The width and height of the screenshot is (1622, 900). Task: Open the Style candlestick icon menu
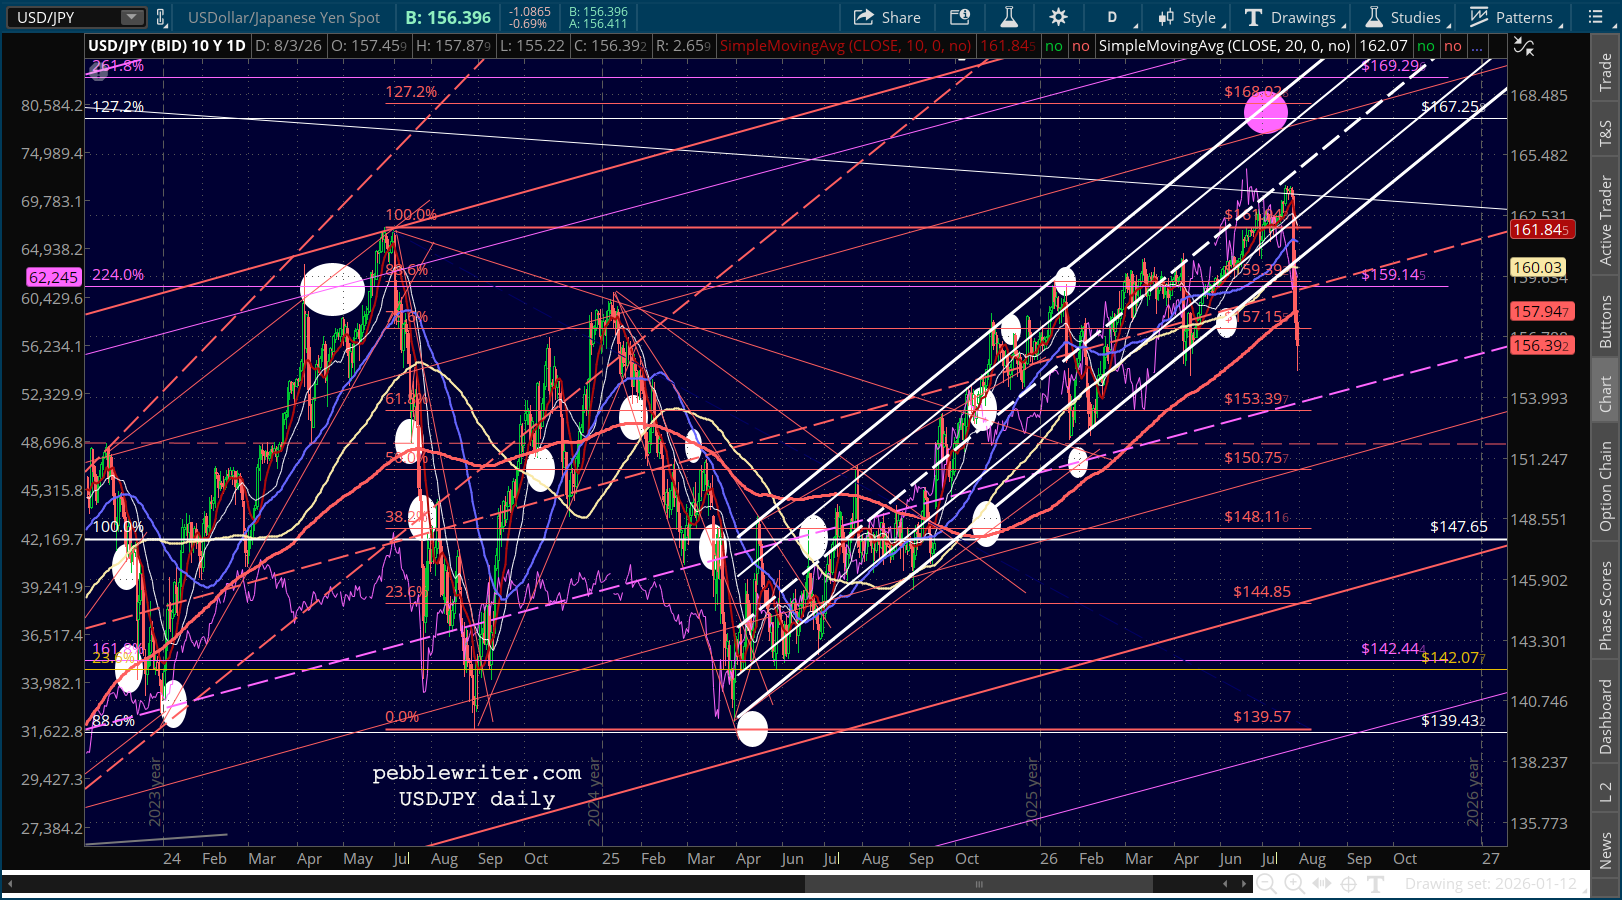coord(1166,17)
